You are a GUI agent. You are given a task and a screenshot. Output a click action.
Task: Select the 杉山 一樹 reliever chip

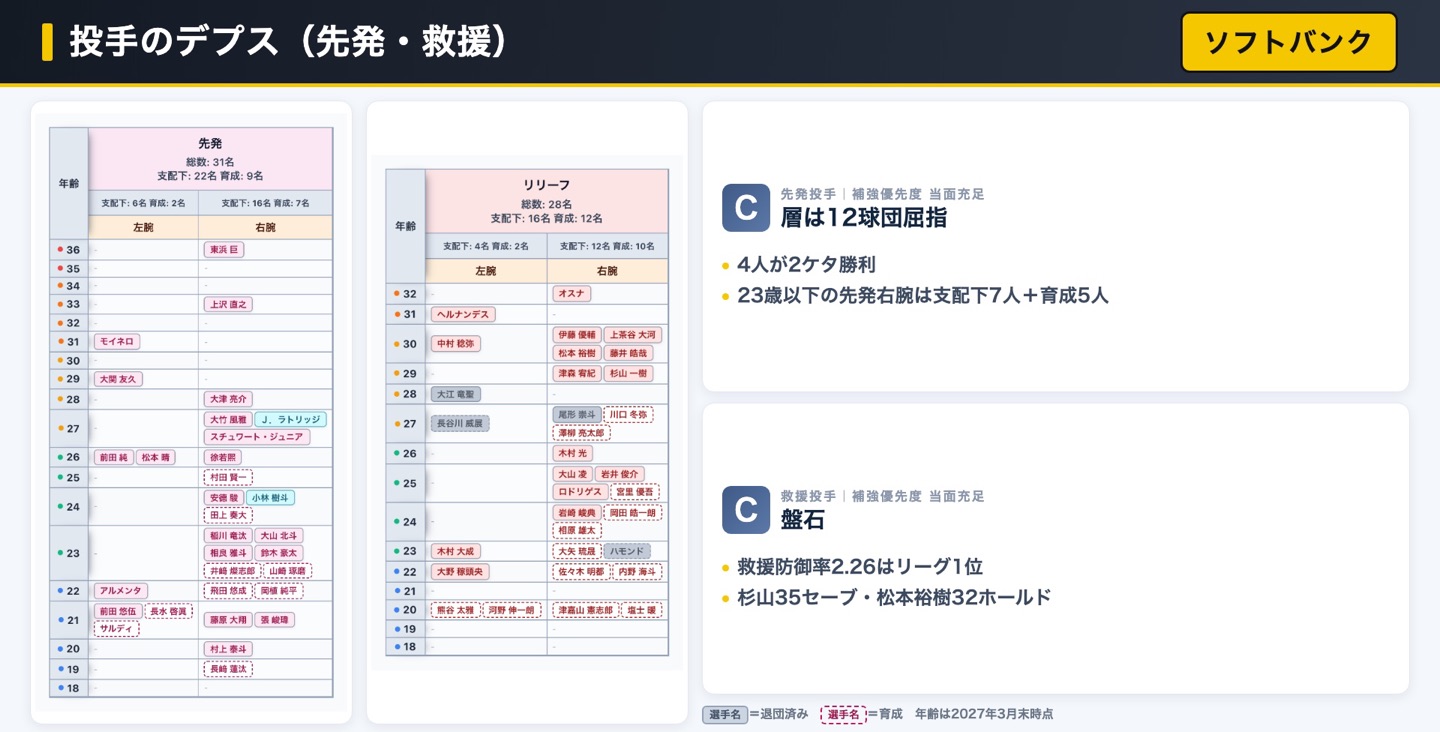[629, 373]
